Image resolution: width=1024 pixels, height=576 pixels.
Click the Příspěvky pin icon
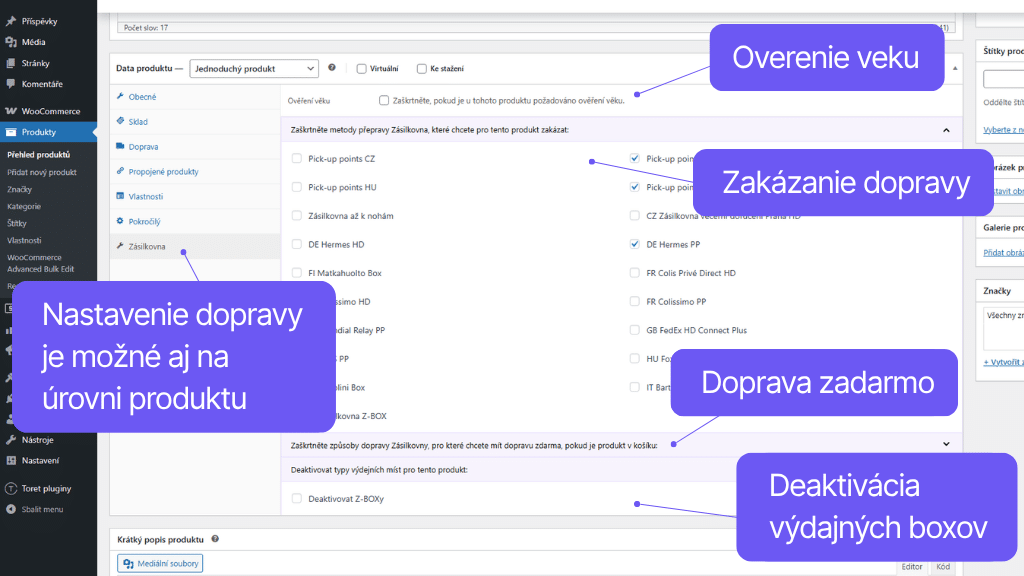(x=10, y=22)
